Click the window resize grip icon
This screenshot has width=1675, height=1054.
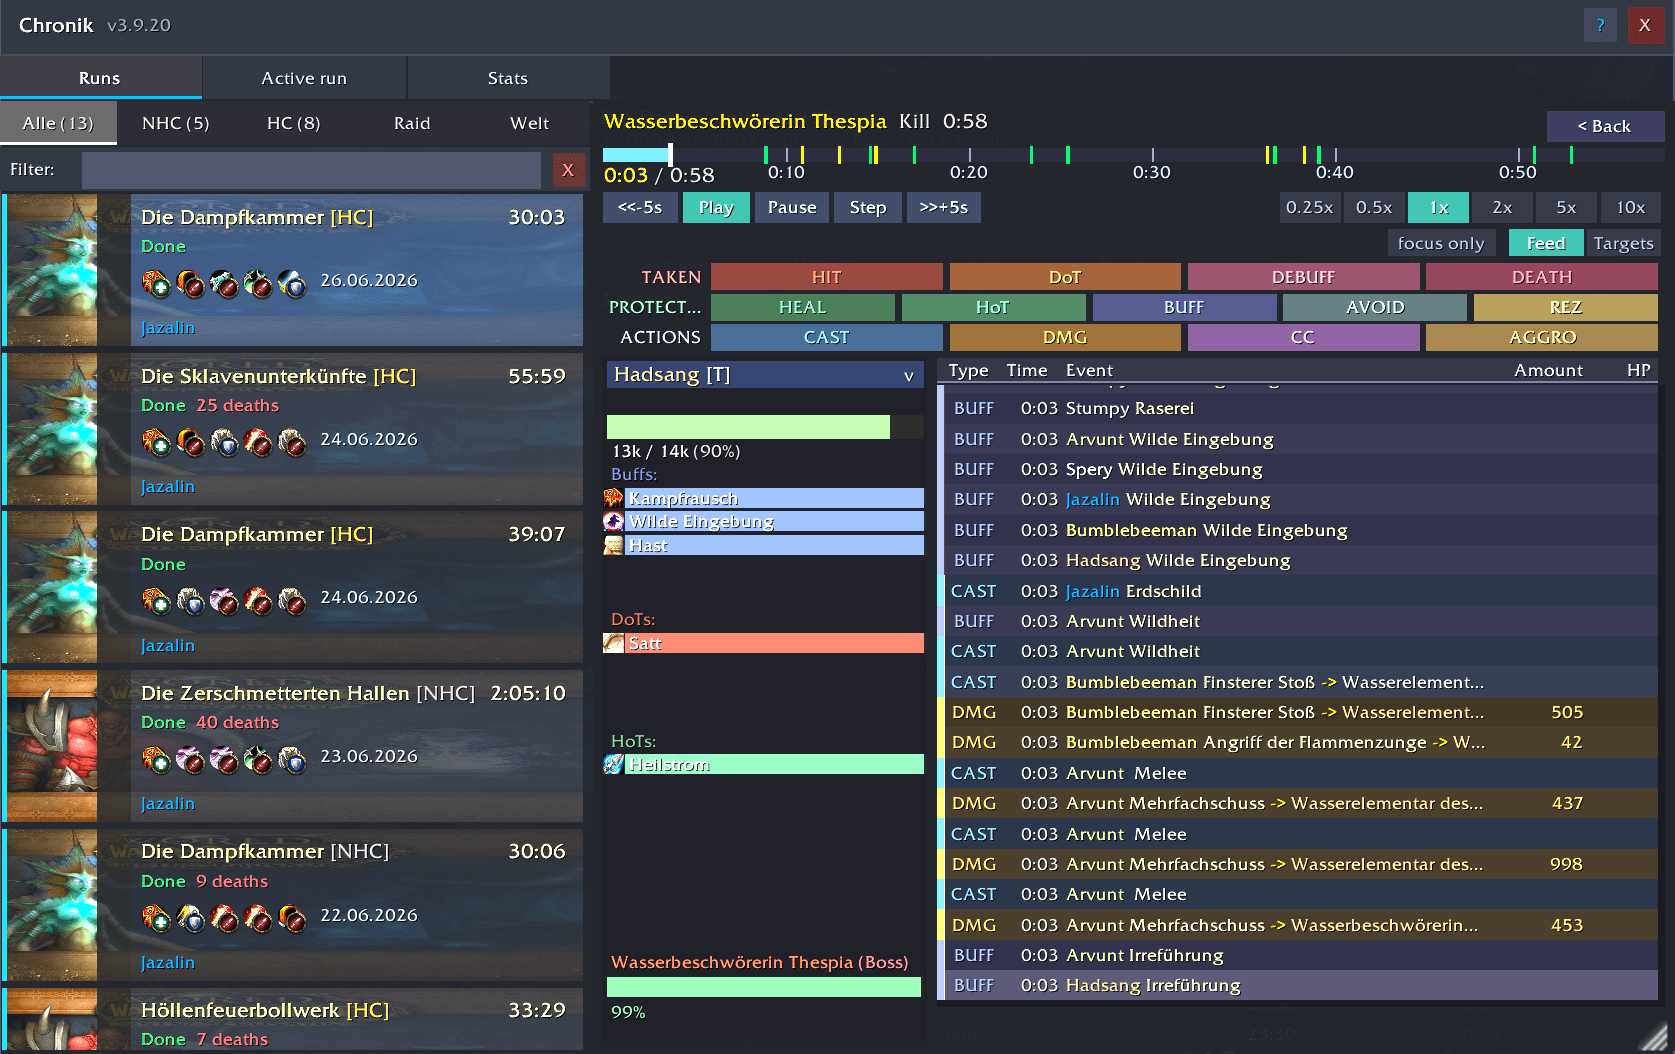click(1656, 1036)
